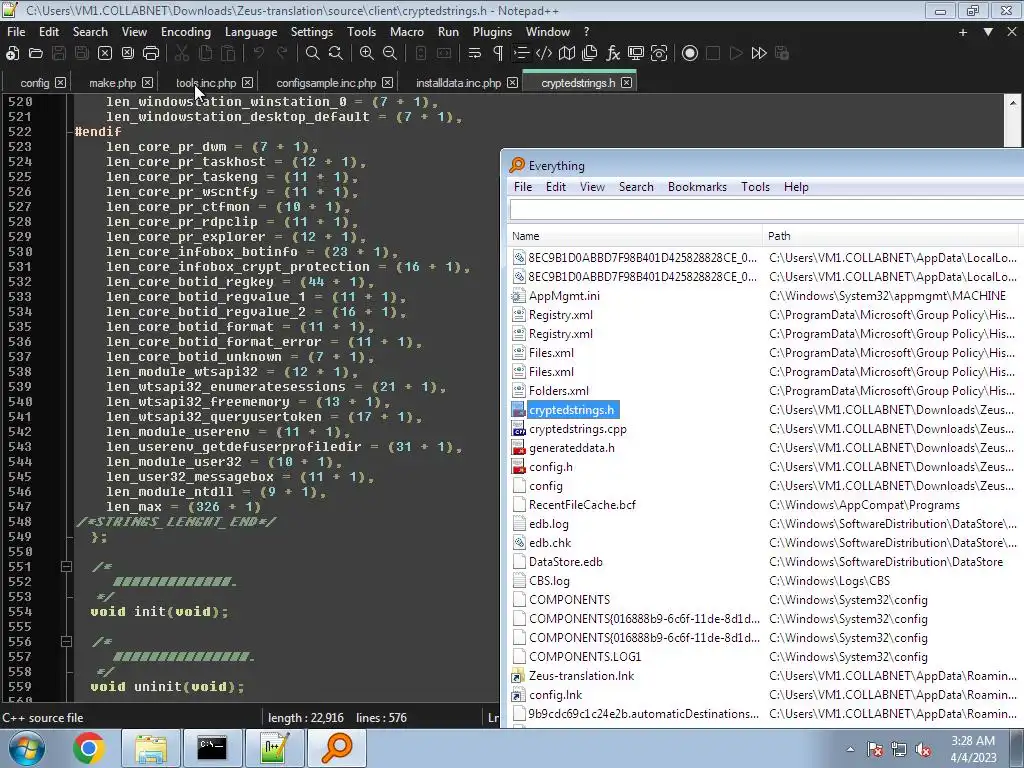This screenshot has height=768, width=1024.
Task: Close the config tab
Action: point(60,82)
